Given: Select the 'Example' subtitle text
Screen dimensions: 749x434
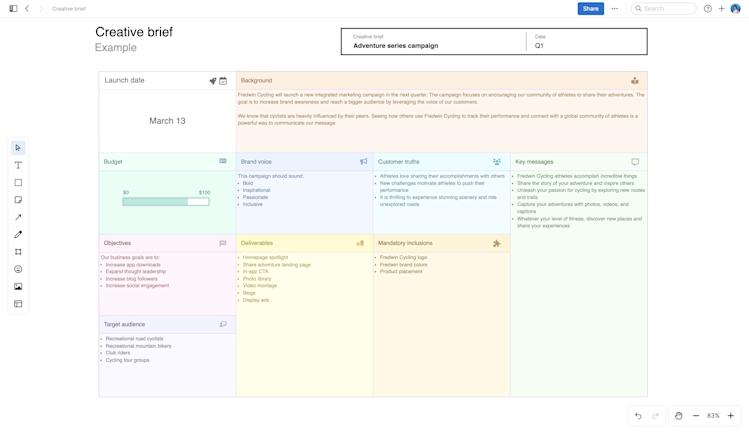Looking at the screenshot, I should coord(116,48).
